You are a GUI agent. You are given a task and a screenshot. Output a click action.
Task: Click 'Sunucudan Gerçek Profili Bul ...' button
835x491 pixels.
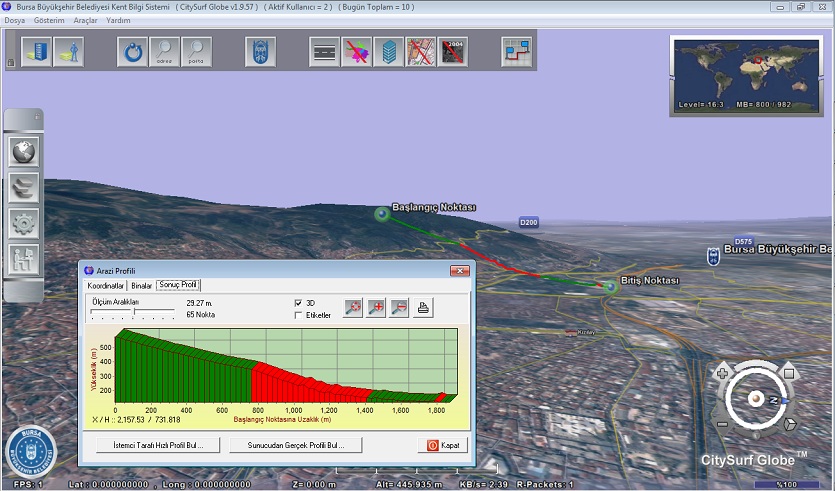pos(296,445)
